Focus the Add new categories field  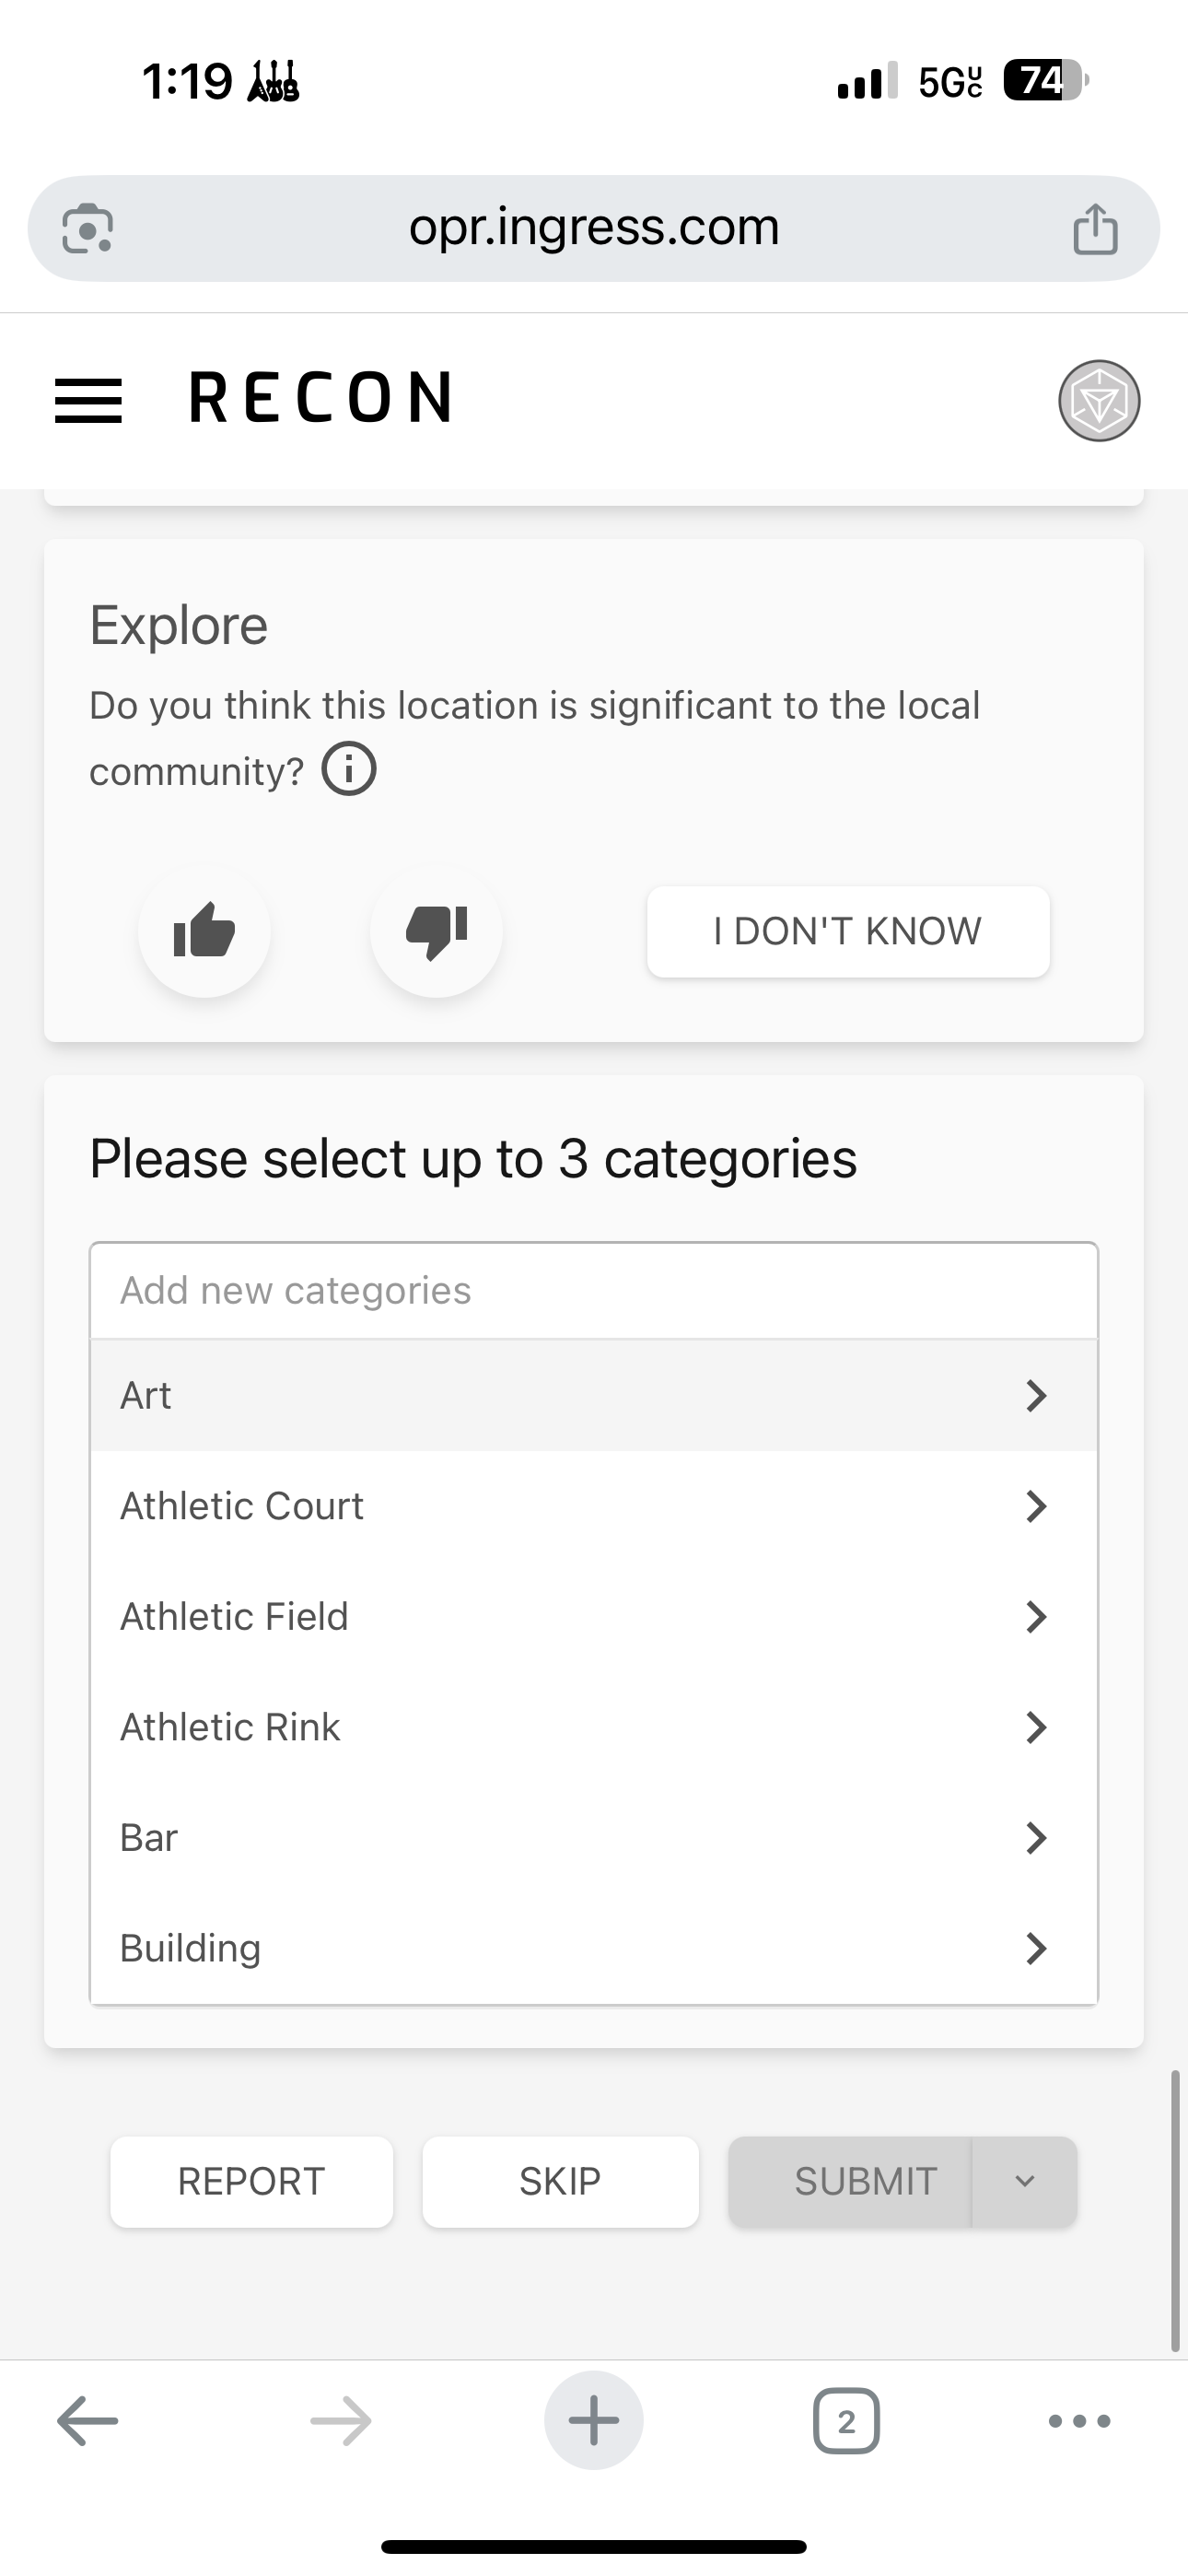(593, 1290)
